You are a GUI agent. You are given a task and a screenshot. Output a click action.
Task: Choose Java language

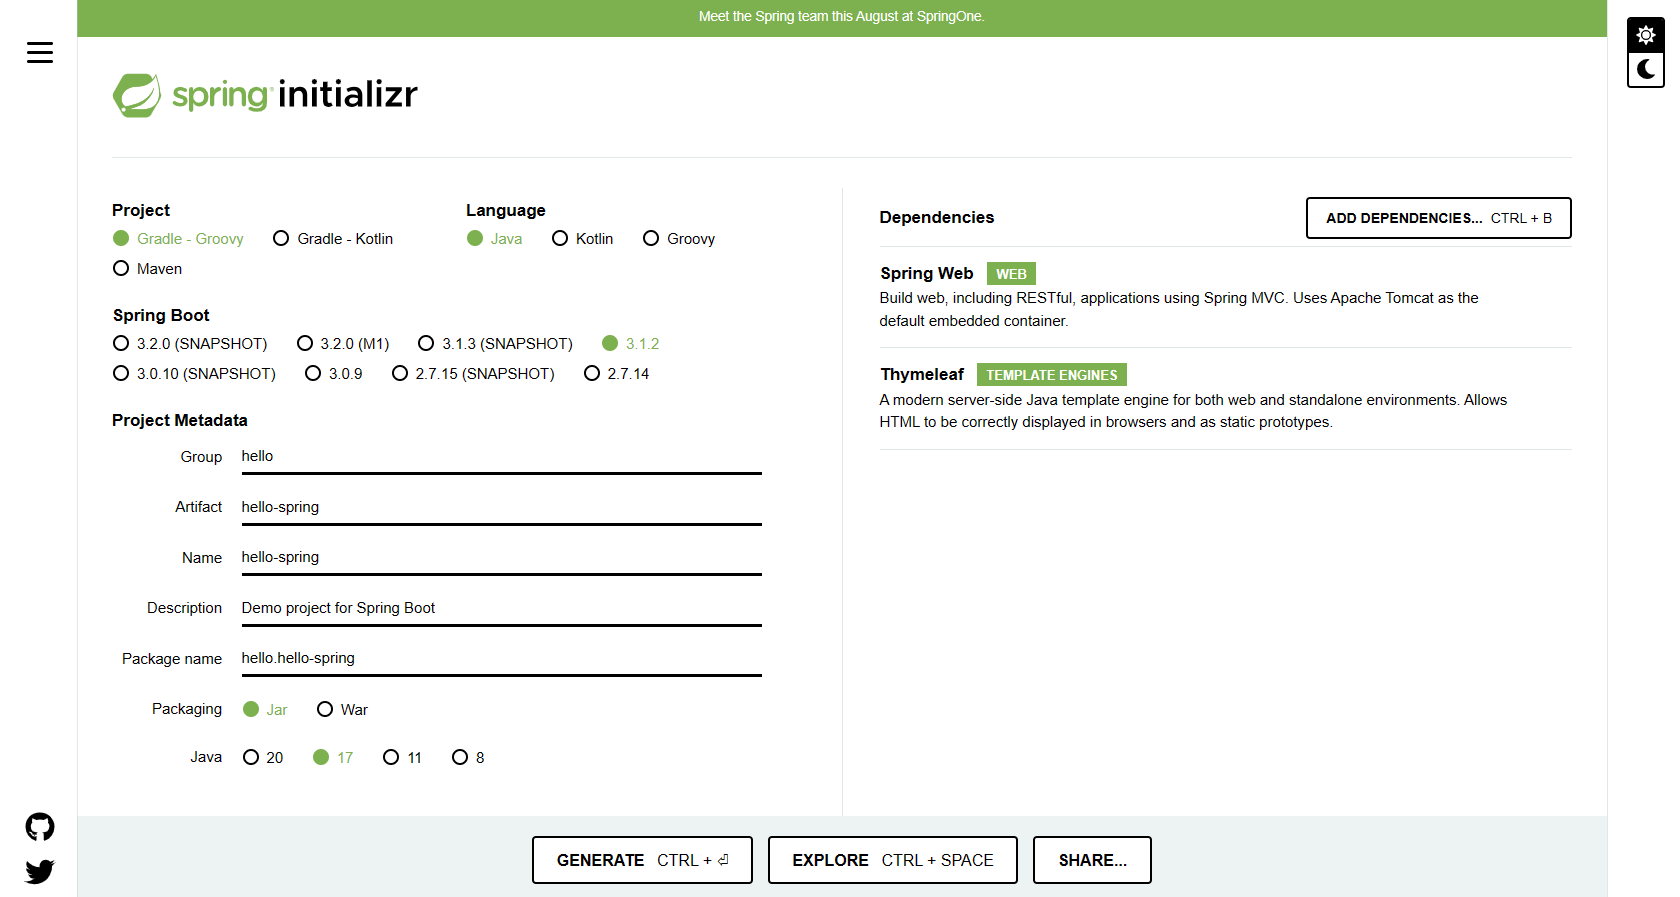tap(494, 238)
